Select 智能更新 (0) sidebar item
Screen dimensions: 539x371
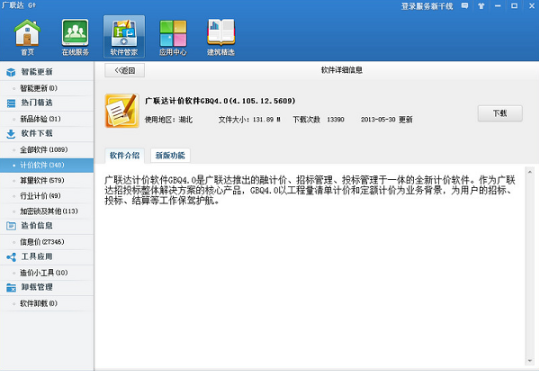(47, 88)
